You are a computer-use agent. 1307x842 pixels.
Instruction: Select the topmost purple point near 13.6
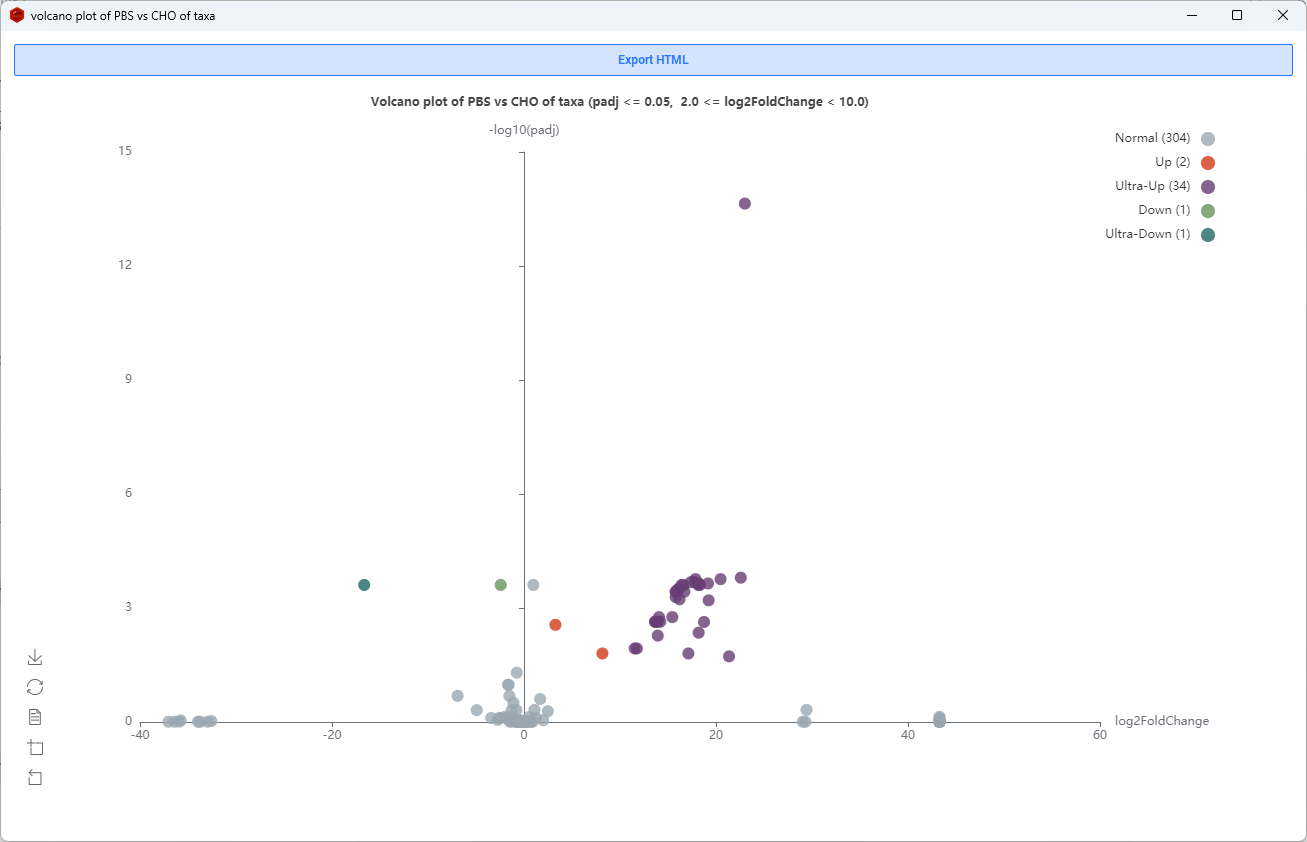(744, 204)
